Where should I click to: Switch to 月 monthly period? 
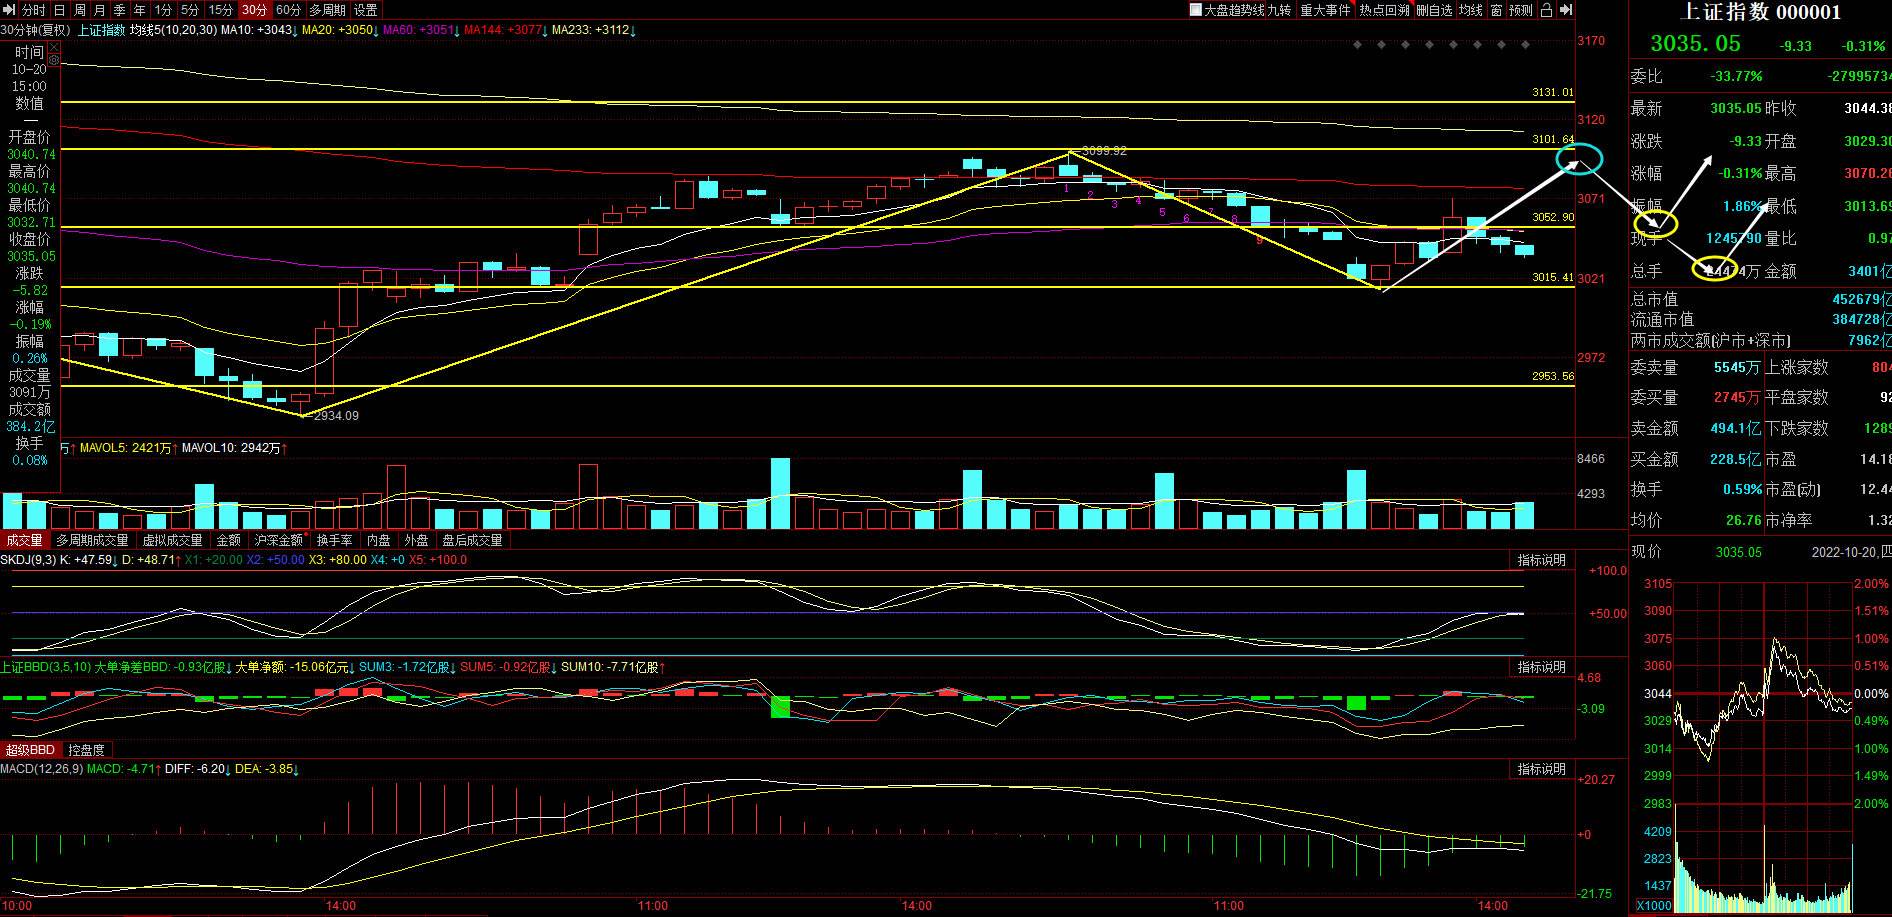99,10
